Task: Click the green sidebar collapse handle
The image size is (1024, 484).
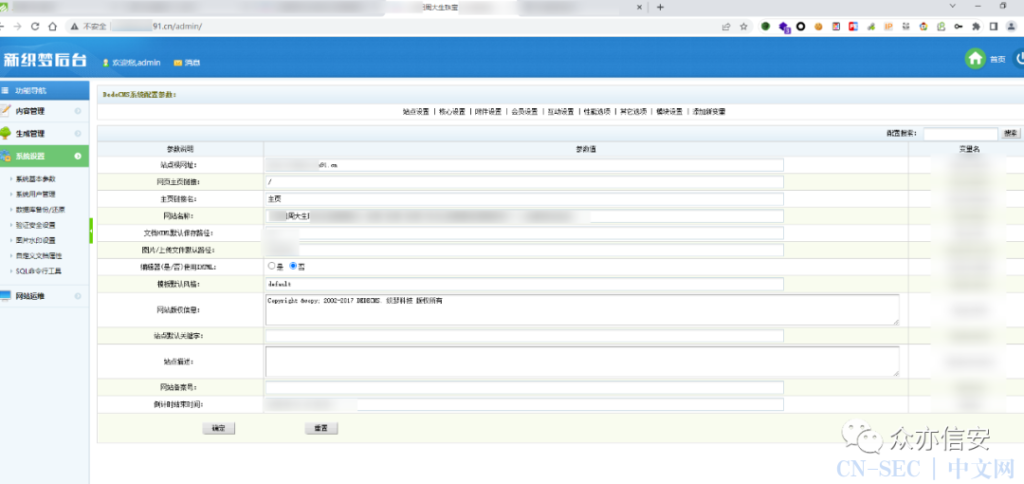Action: pyautogui.click(x=91, y=230)
